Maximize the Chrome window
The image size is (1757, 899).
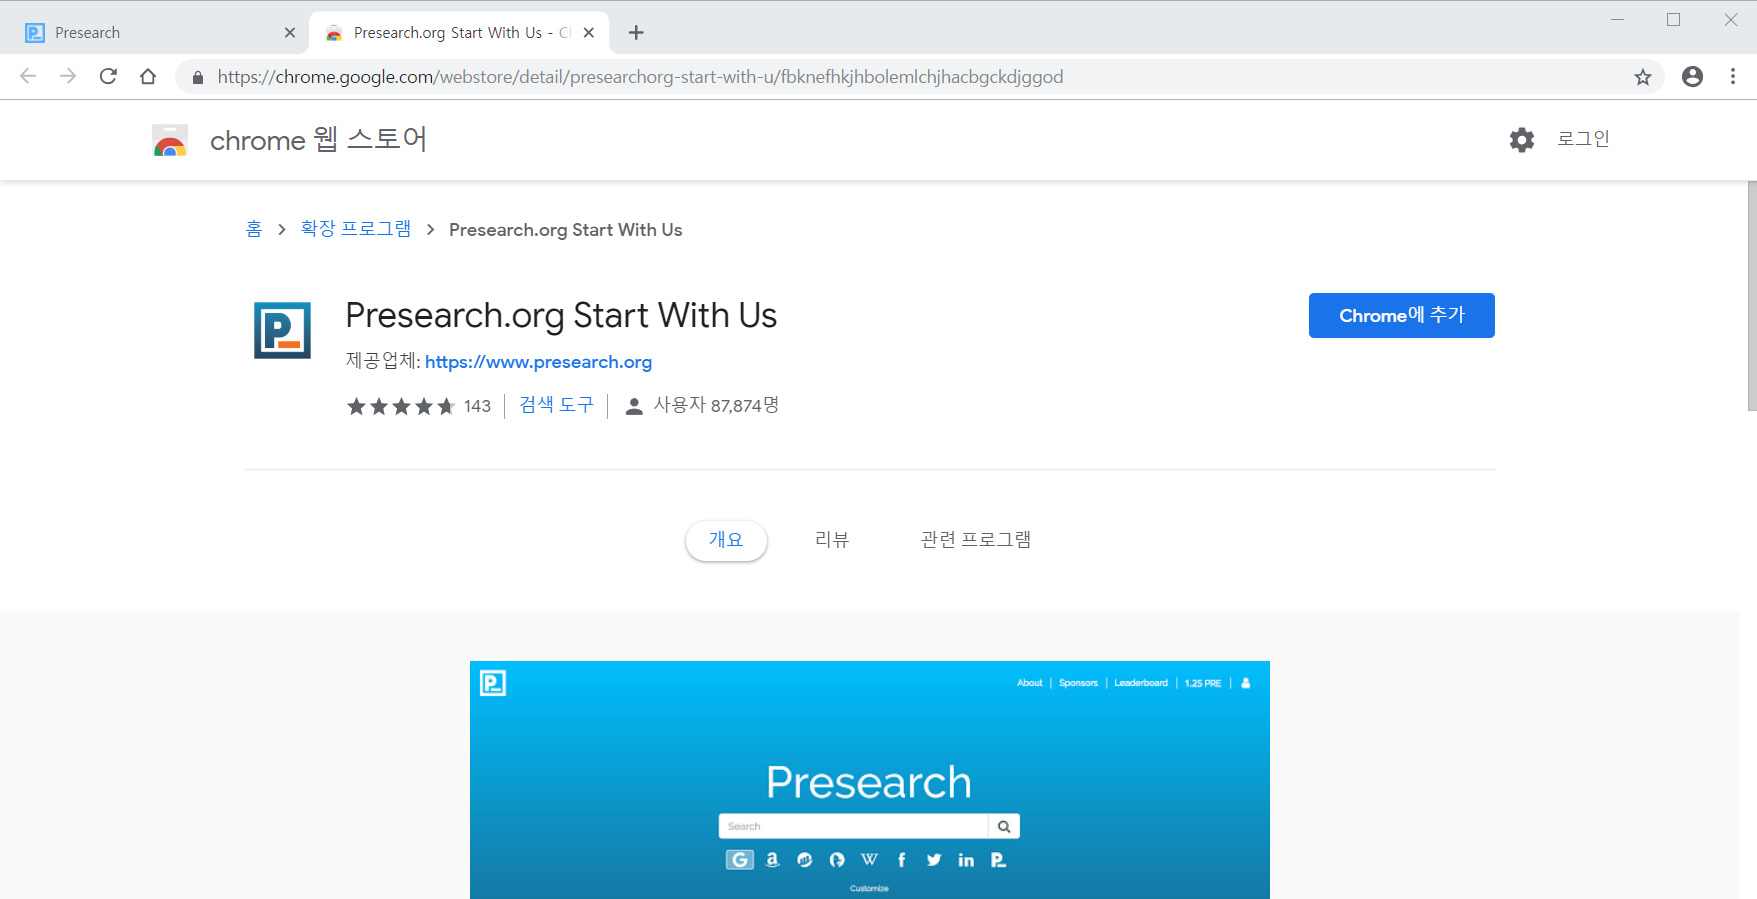click(1673, 20)
